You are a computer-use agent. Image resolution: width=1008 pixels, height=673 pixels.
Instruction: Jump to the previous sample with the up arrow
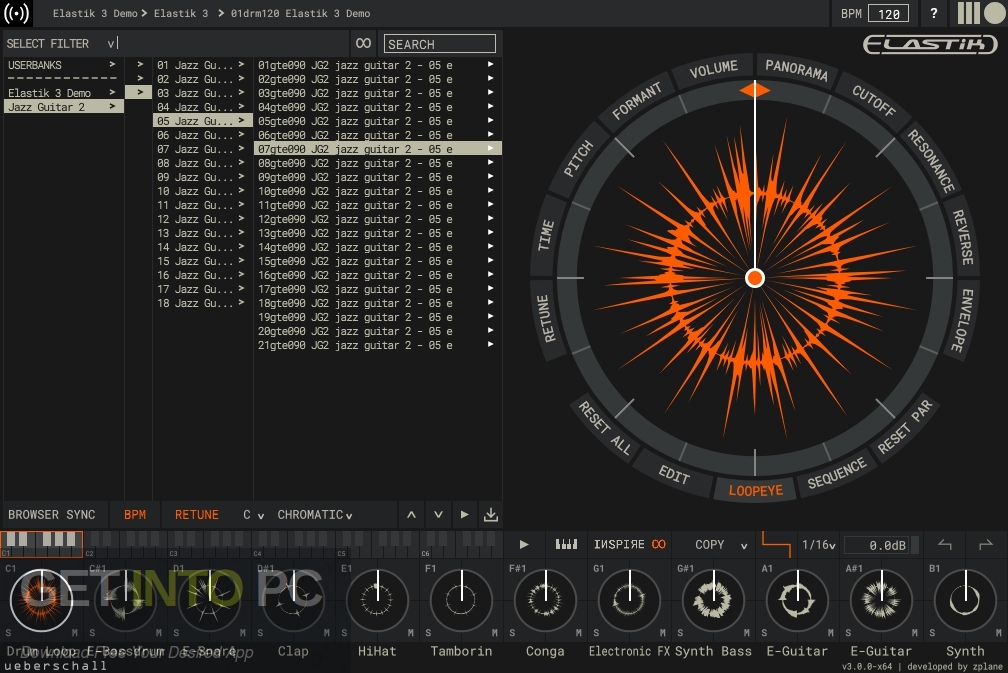click(x=411, y=515)
